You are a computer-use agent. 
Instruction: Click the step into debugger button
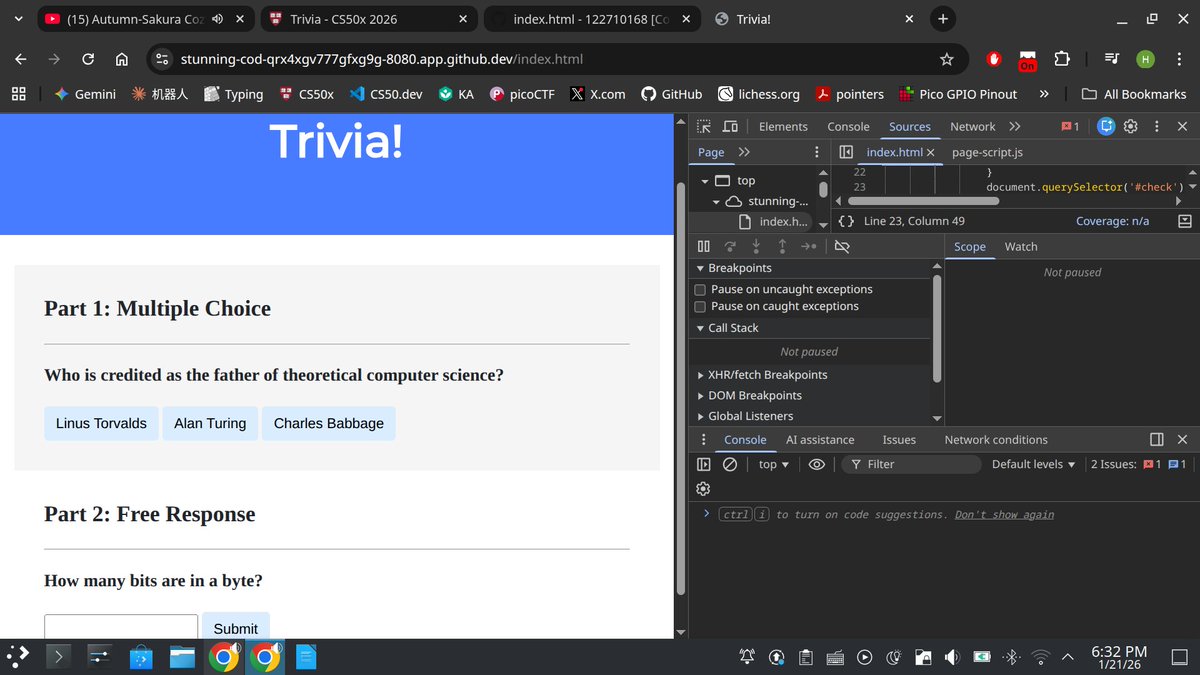[x=756, y=246]
